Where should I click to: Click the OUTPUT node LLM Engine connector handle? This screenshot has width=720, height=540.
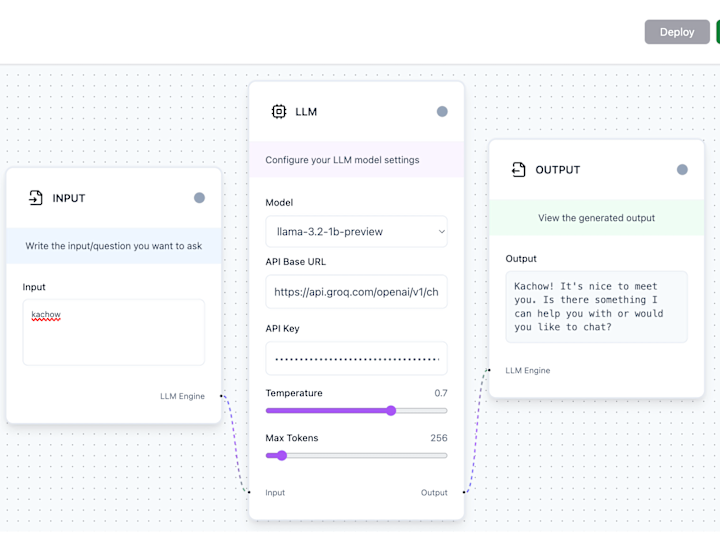pyautogui.click(x=489, y=370)
